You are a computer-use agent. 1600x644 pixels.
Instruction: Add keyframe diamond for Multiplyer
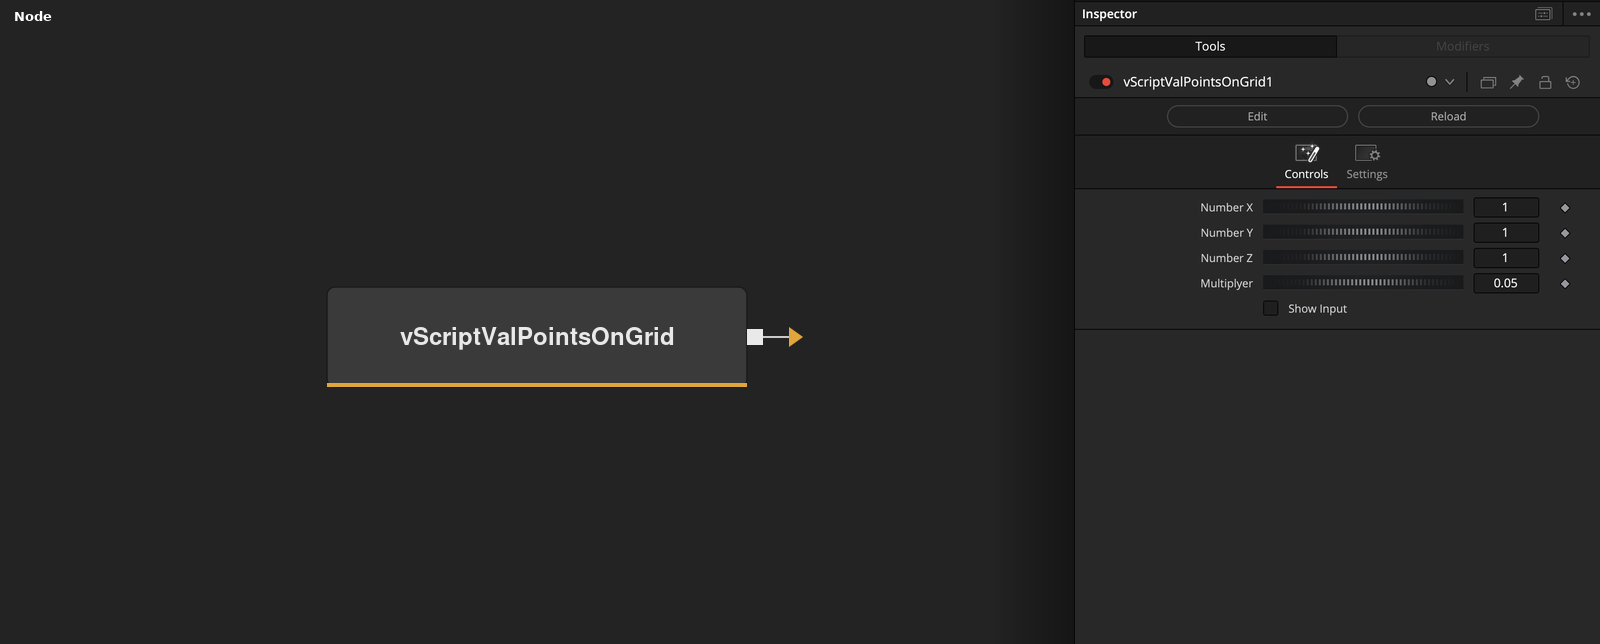(x=1565, y=284)
